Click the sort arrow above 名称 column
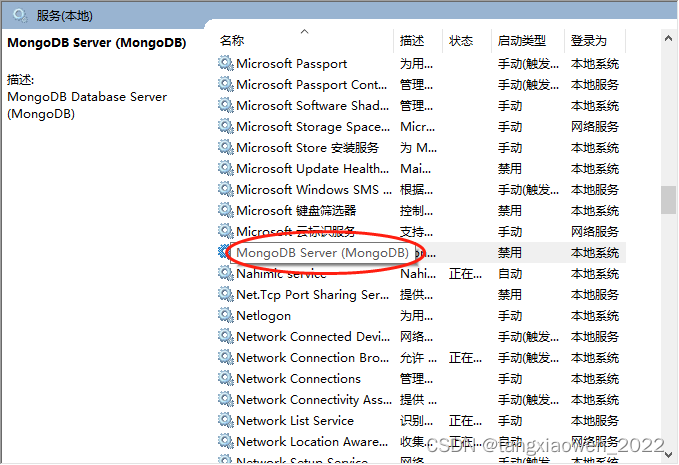The width and height of the screenshot is (679, 465). [x=304, y=31]
